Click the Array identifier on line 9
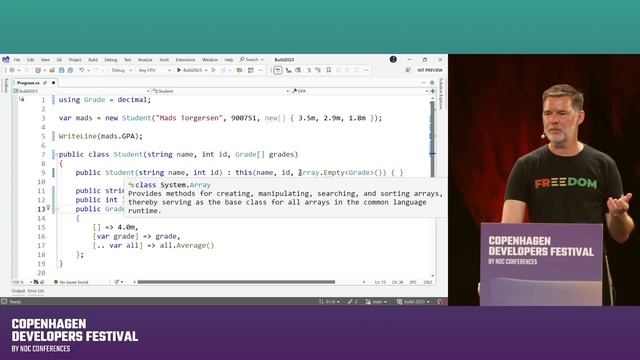 [309, 173]
